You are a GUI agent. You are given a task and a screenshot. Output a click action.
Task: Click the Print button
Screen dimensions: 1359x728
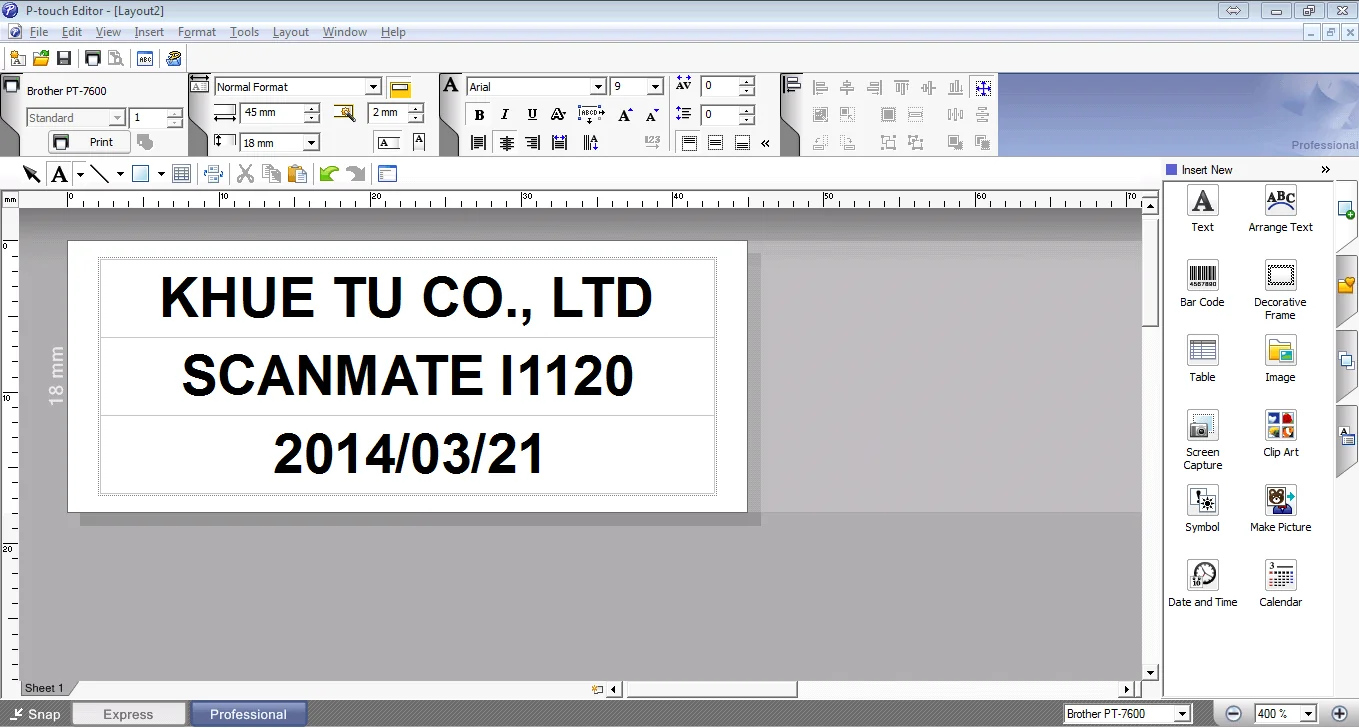[x=89, y=142]
